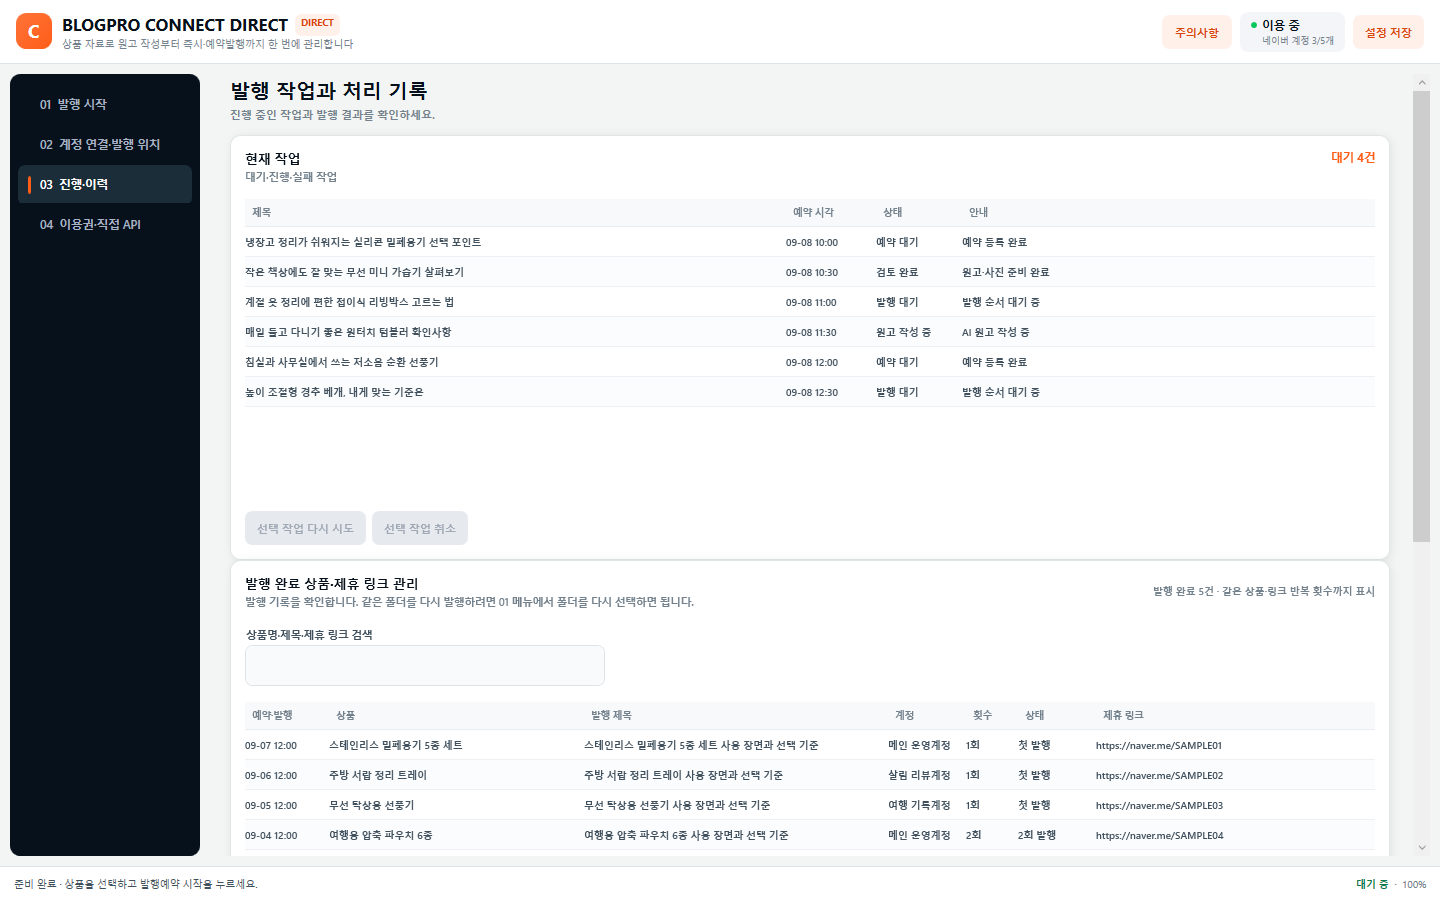Click the 원고 작성 중 status cell
The image size is (1440, 900).
903,332
